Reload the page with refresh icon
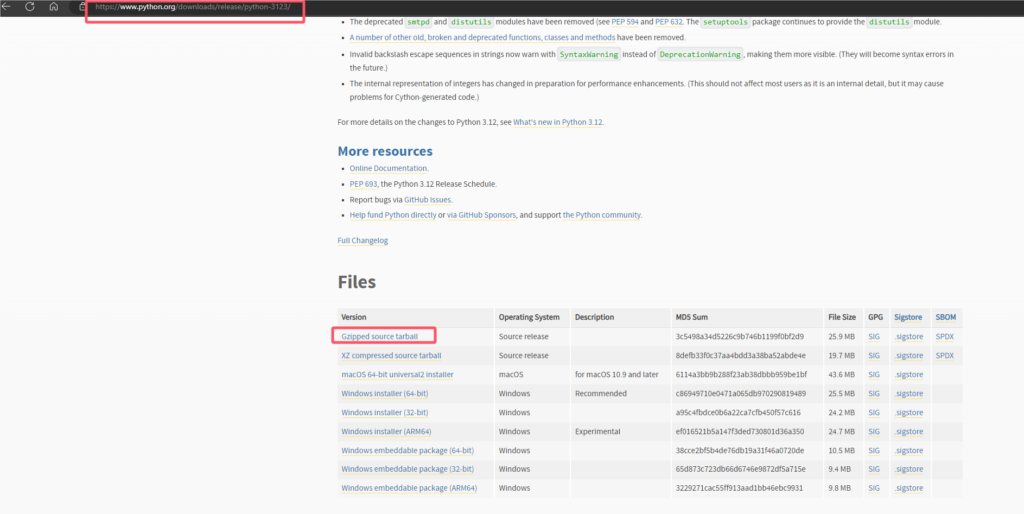 coord(29,7)
